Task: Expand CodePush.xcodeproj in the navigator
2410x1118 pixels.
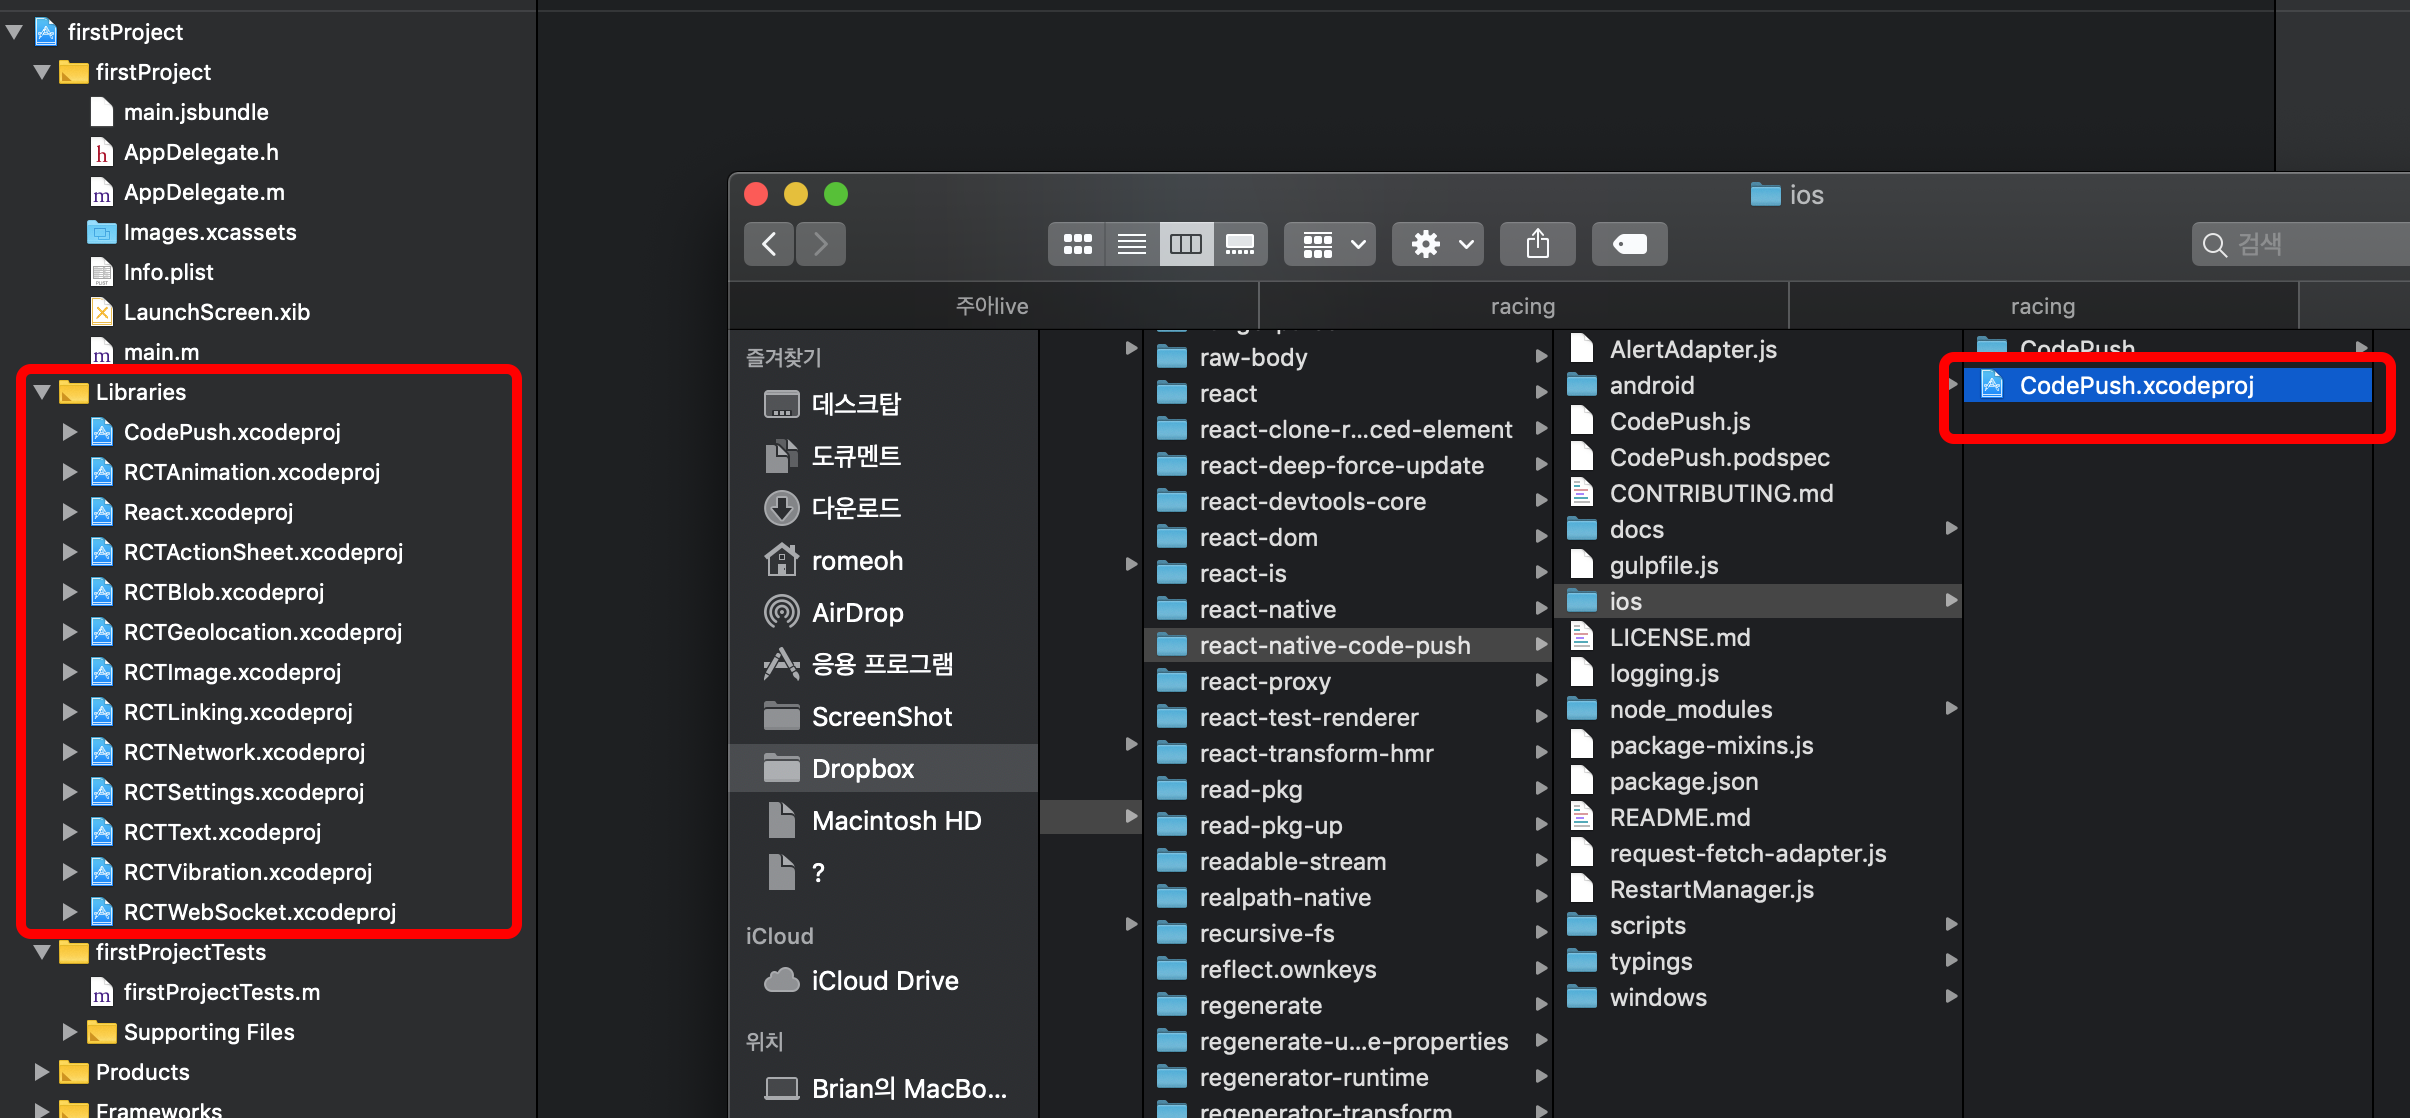Action: tap(69, 432)
